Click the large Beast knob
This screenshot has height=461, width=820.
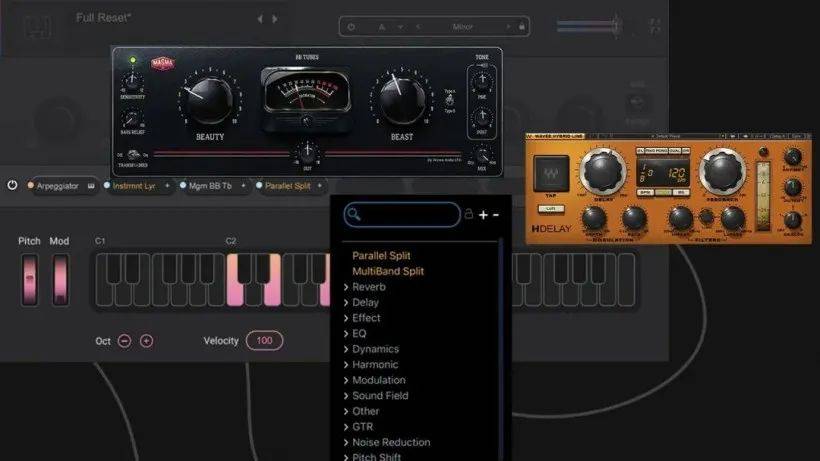click(402, 99)
